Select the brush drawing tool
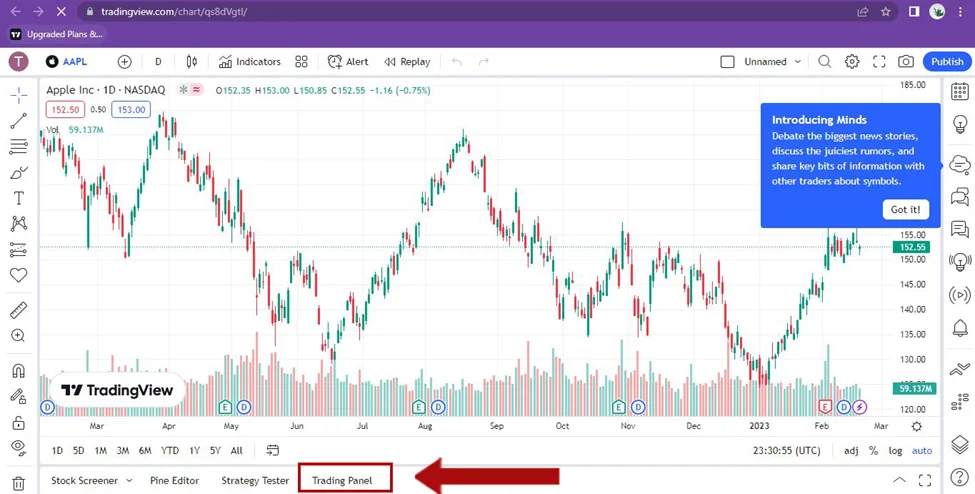Image resolution: width=975 pixels, height=494 pixels. 19,172
